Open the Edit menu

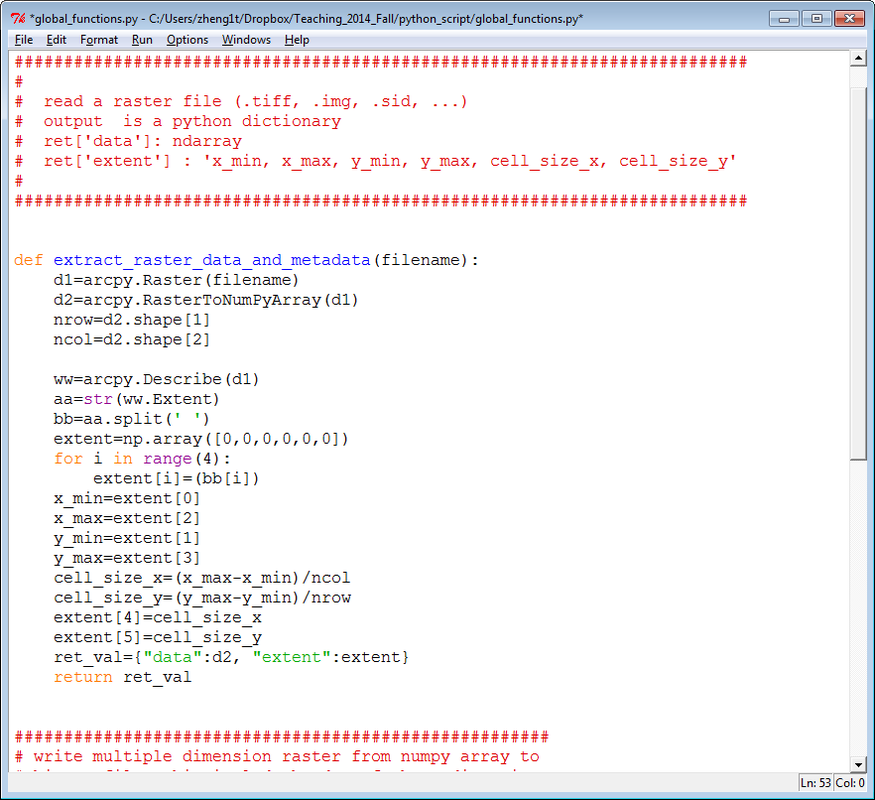coord(56,40)
